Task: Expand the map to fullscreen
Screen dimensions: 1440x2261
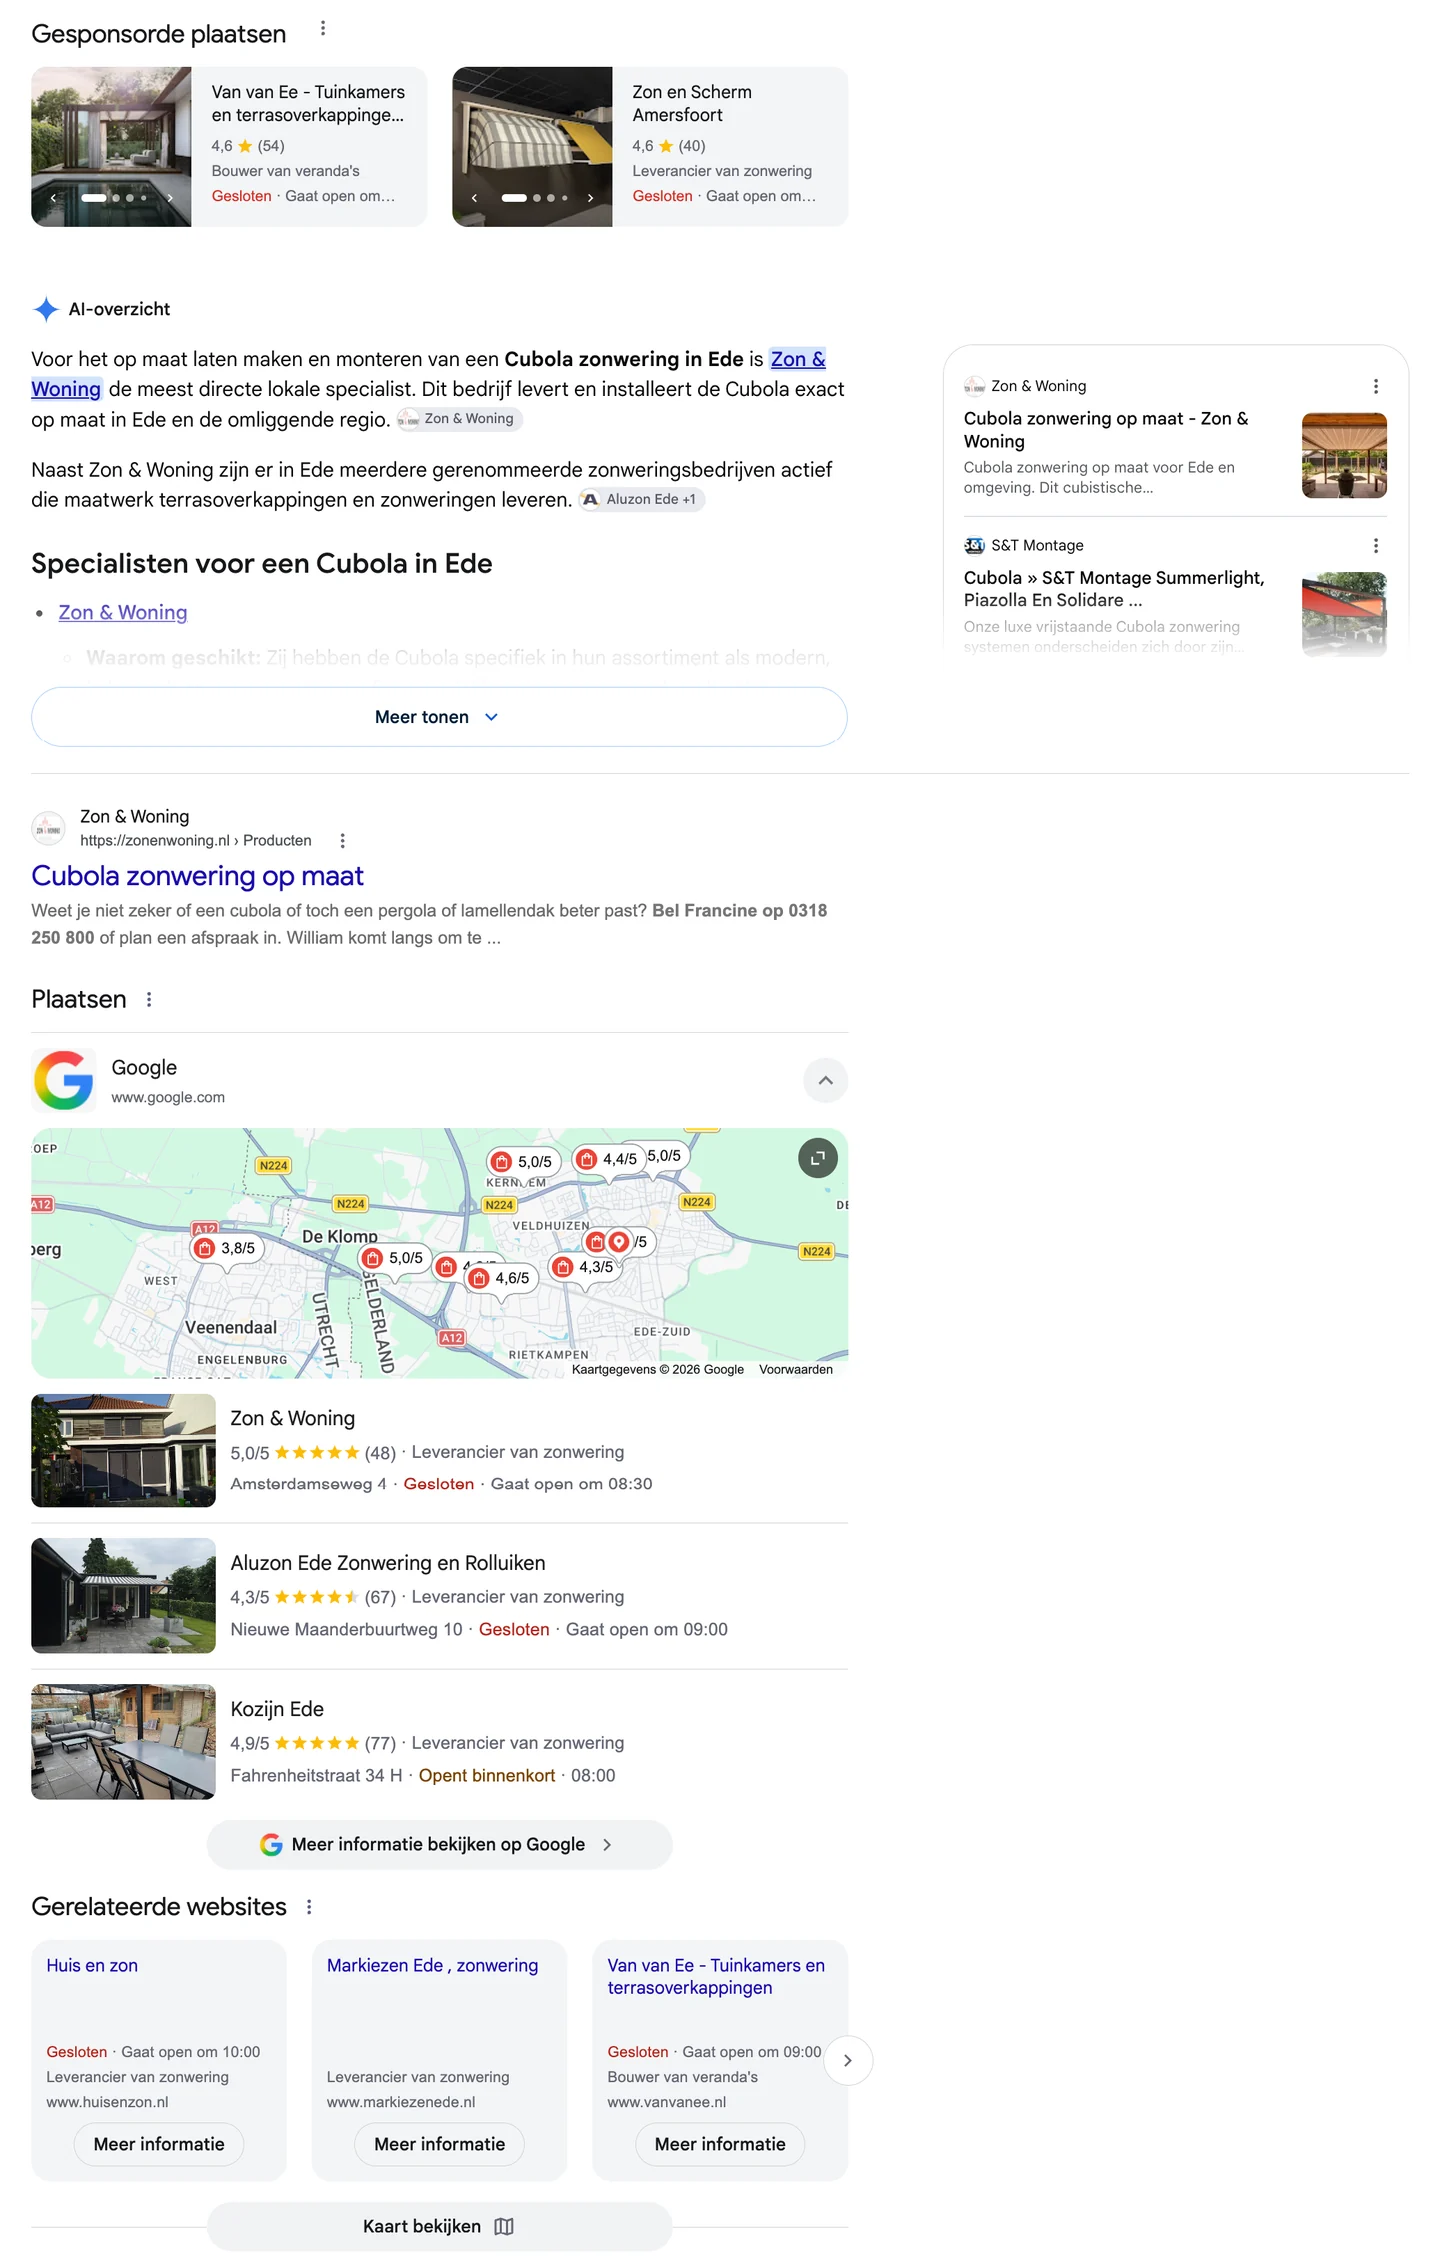Action: pos(818,1158)
